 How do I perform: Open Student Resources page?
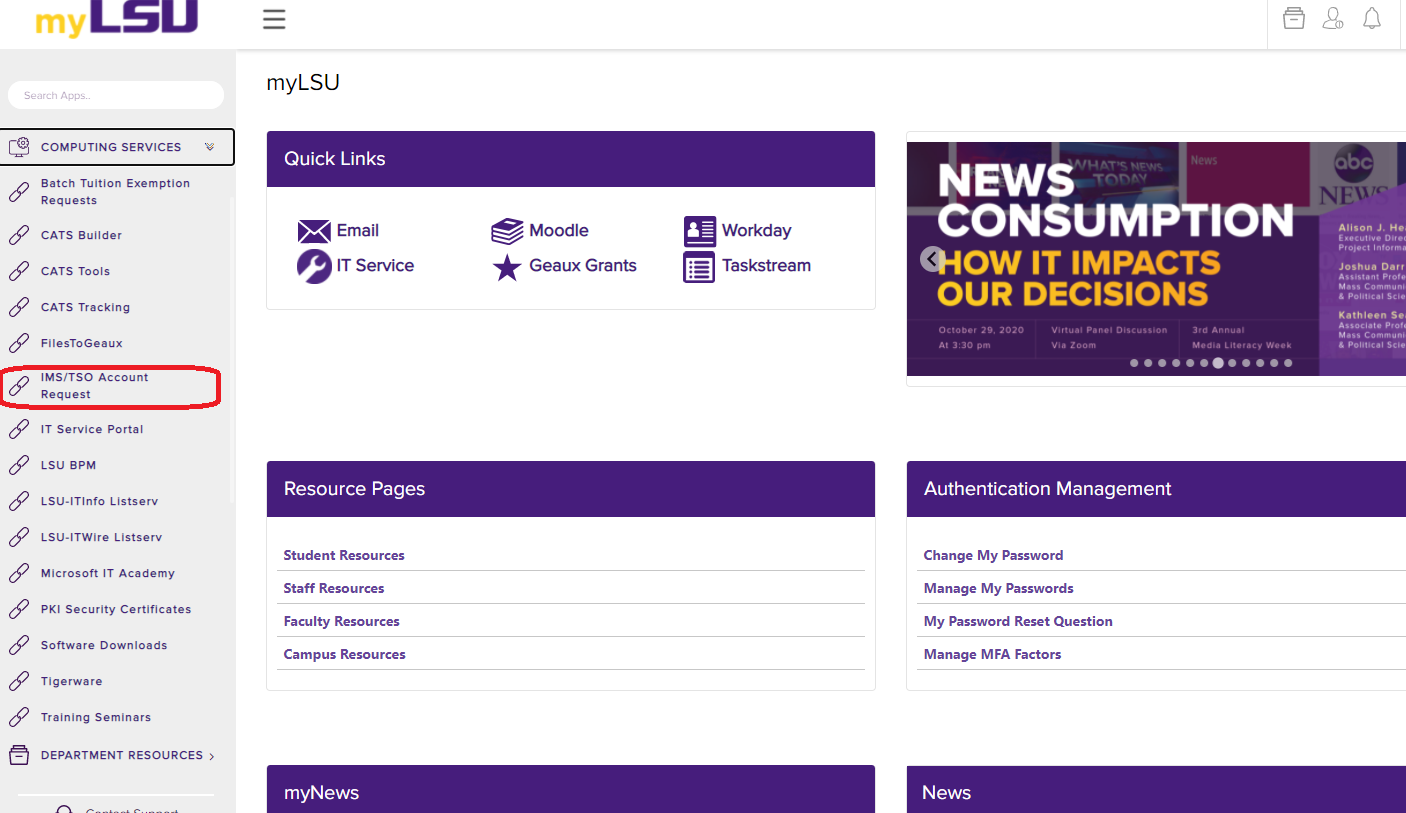point(344,555)
